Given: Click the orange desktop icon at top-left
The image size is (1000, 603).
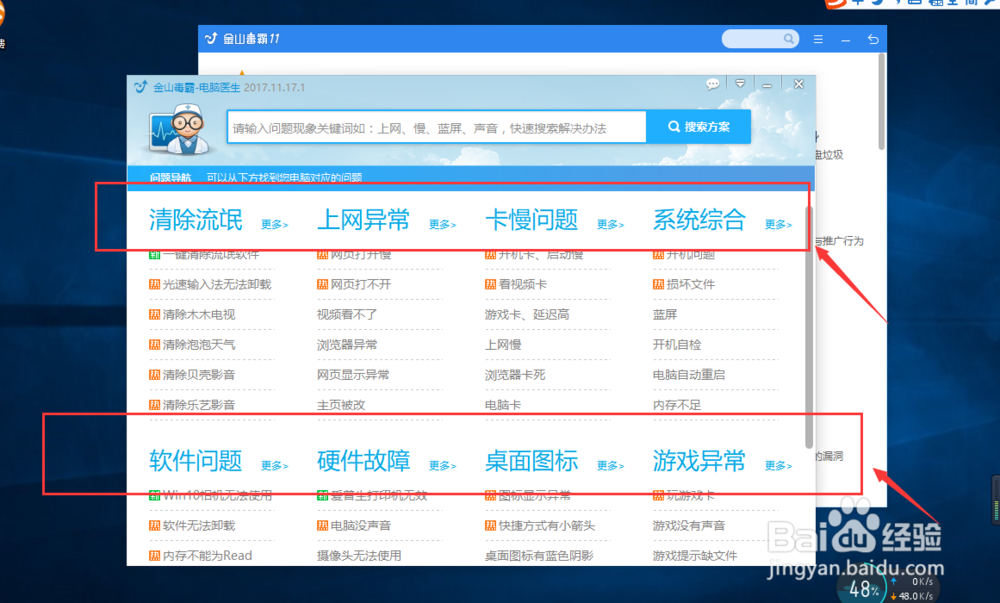Looking at the screenshot, I should click(2, 14).
